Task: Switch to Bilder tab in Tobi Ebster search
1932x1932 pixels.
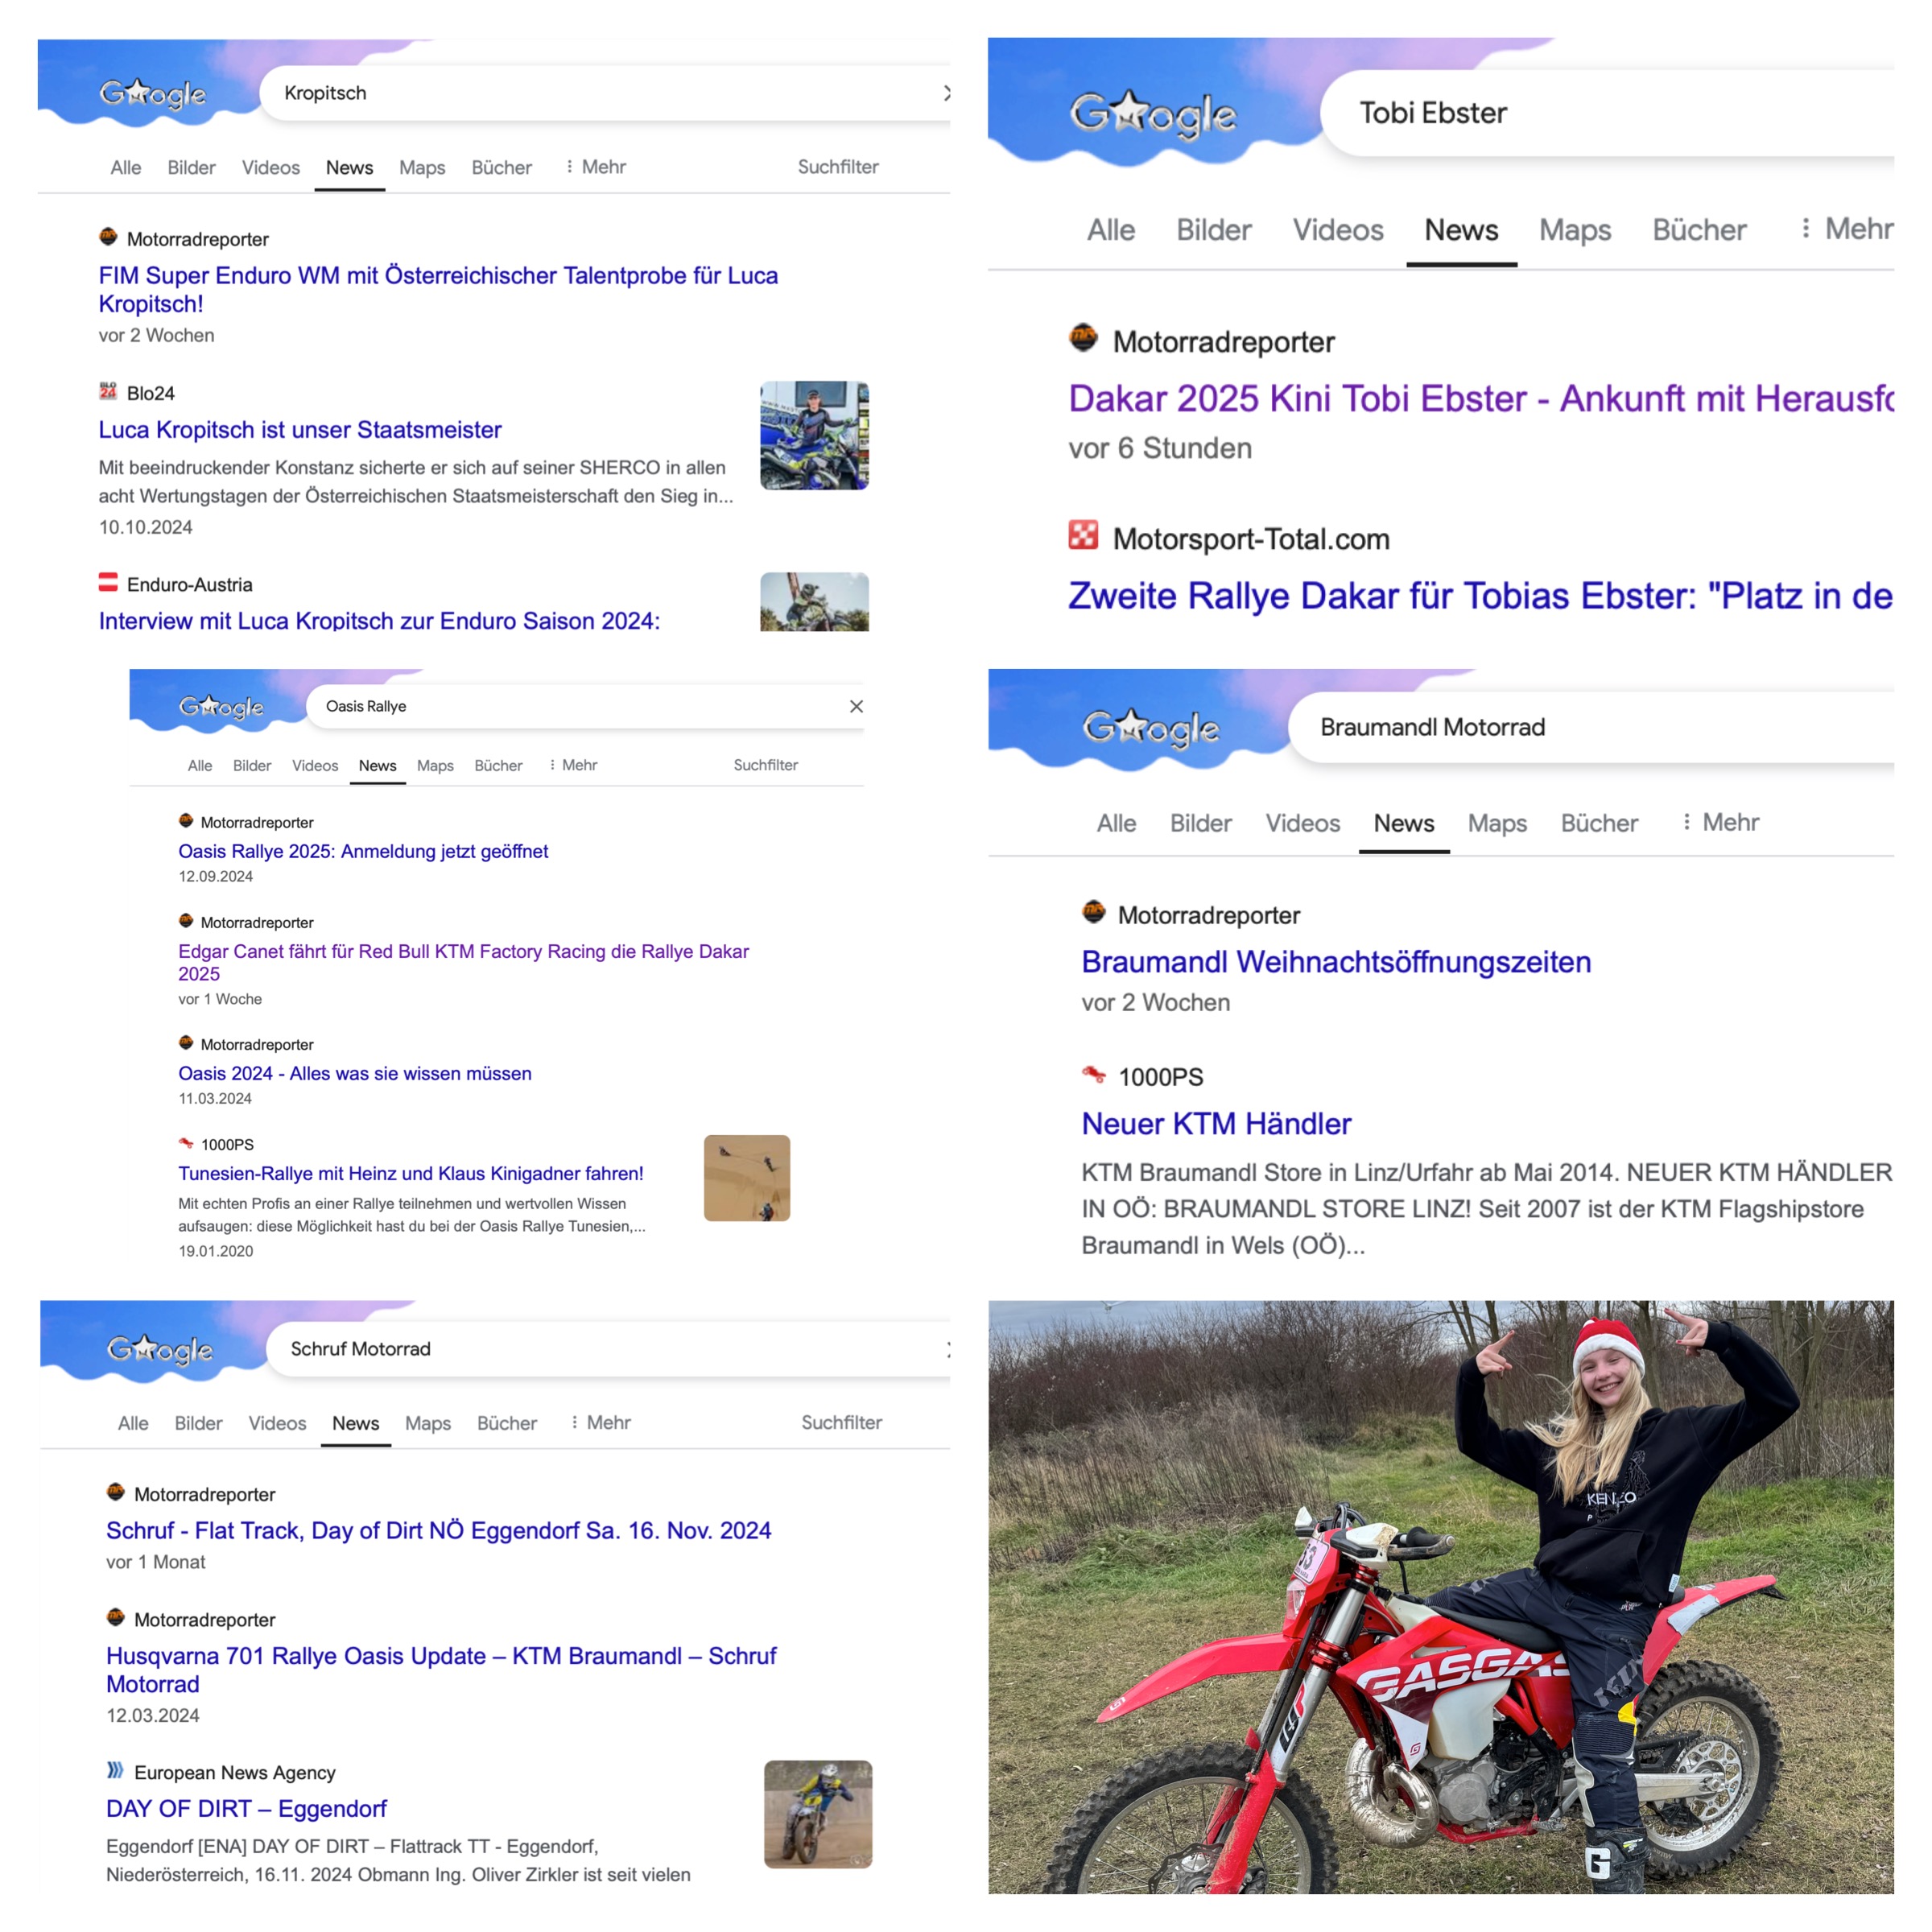Action: tap(1213, 230)
